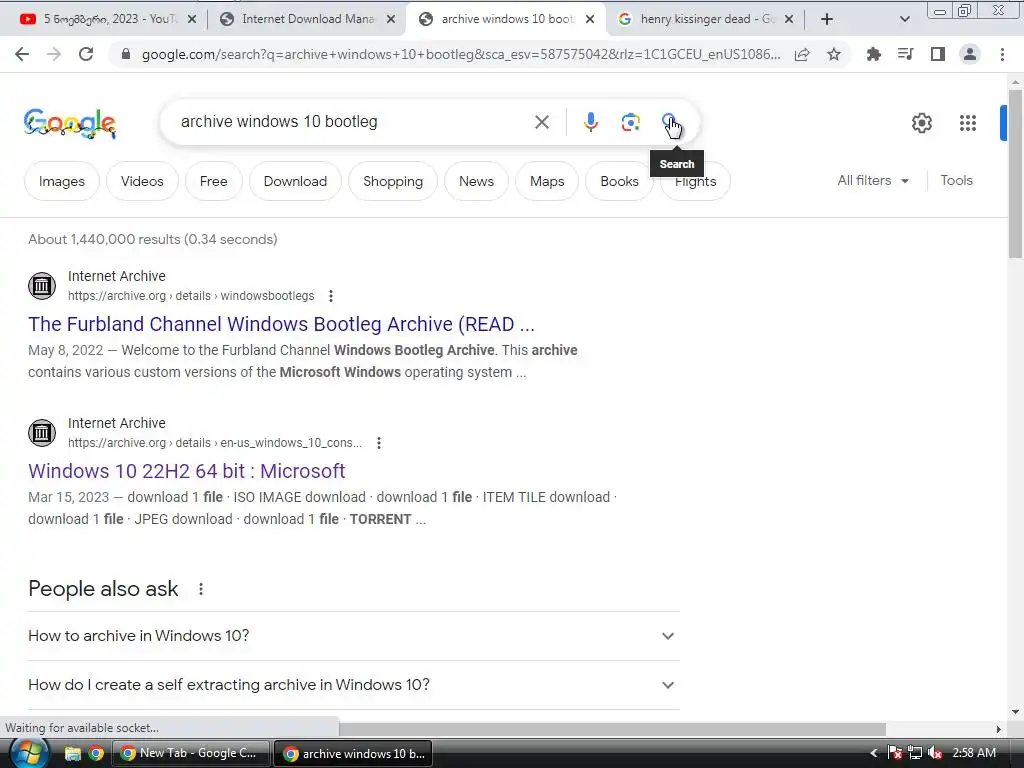Click the first result's Internet Archive favicon
This screenshot has height=768, width=1024.
coord(42,285)
